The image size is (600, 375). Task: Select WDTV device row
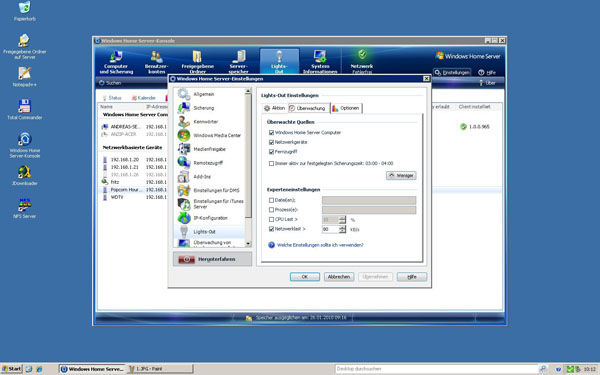134,197
